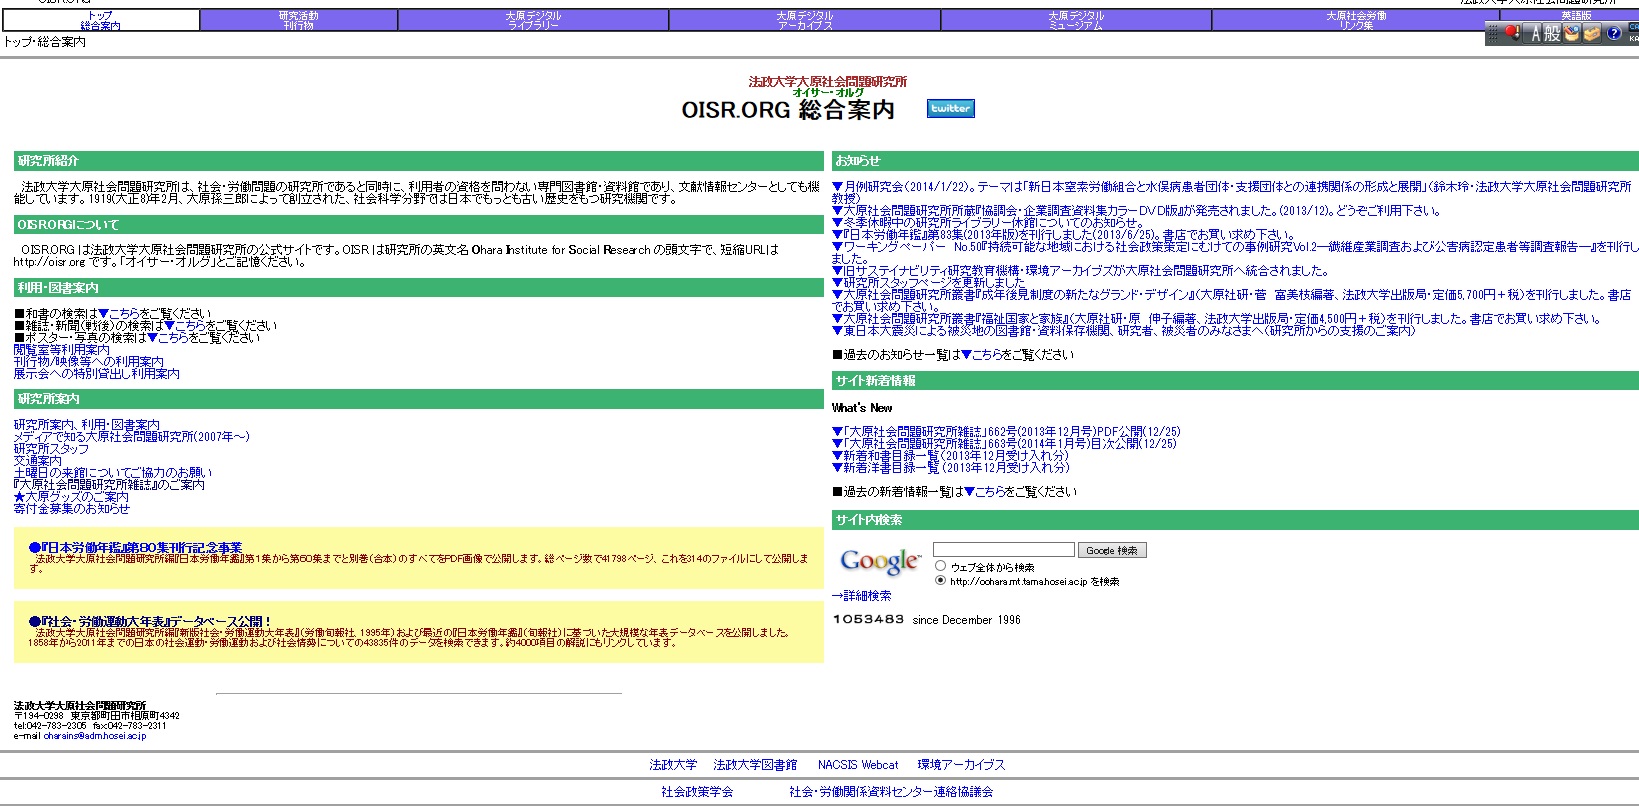Open the '『大原社会問題研究所雑誌』のご案内' link
1639x806 pixels.
pos(109,485)
